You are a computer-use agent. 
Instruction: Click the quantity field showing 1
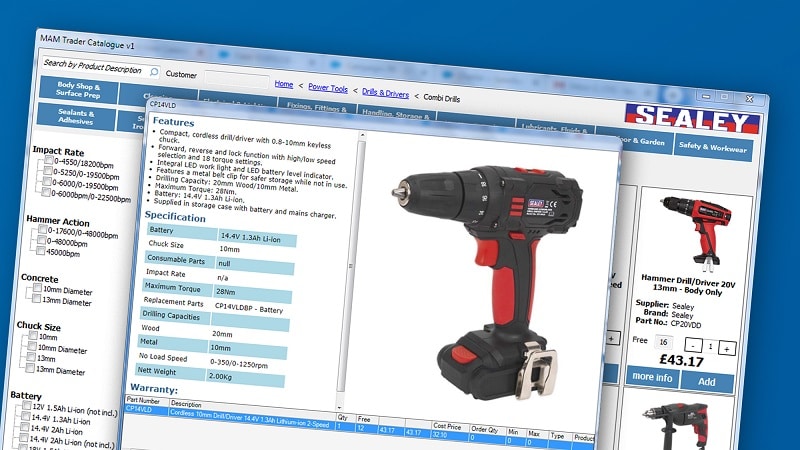point(710,347)
